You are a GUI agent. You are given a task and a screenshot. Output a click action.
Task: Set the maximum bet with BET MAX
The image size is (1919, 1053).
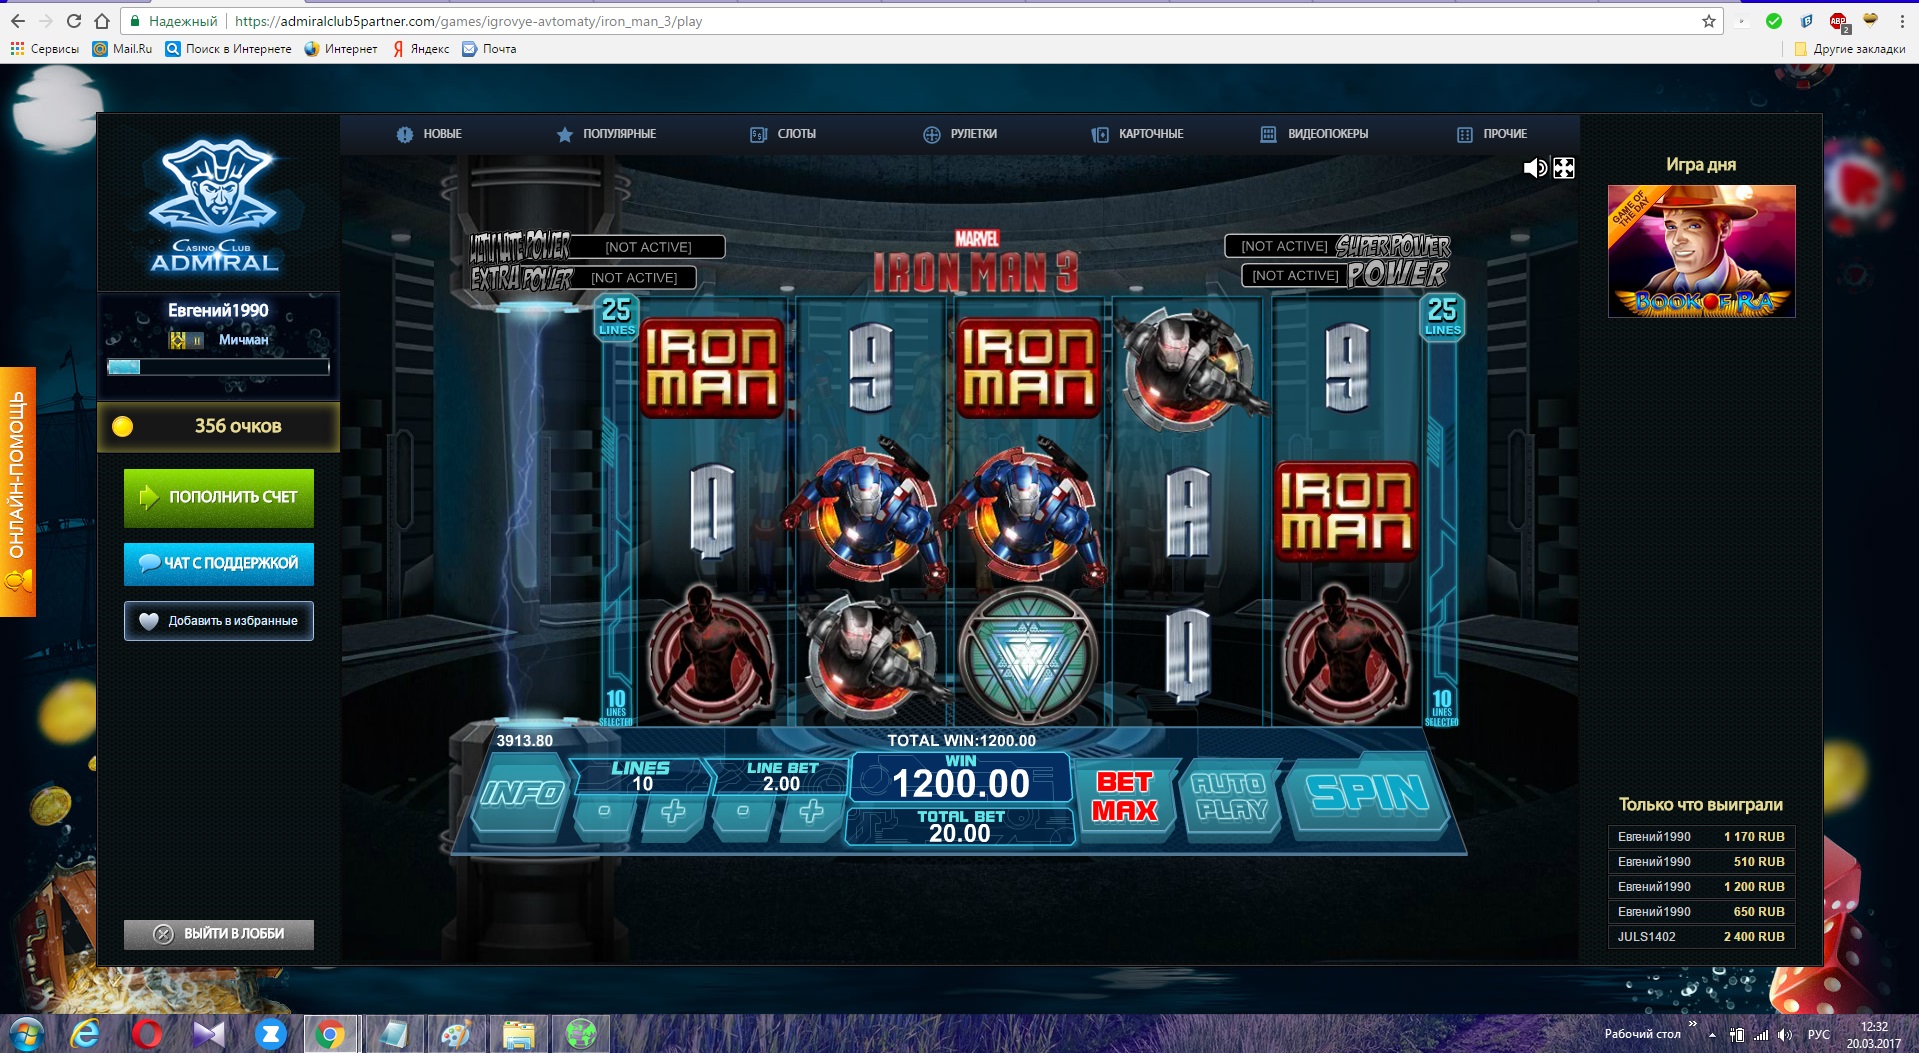[x=1124, y=797]
